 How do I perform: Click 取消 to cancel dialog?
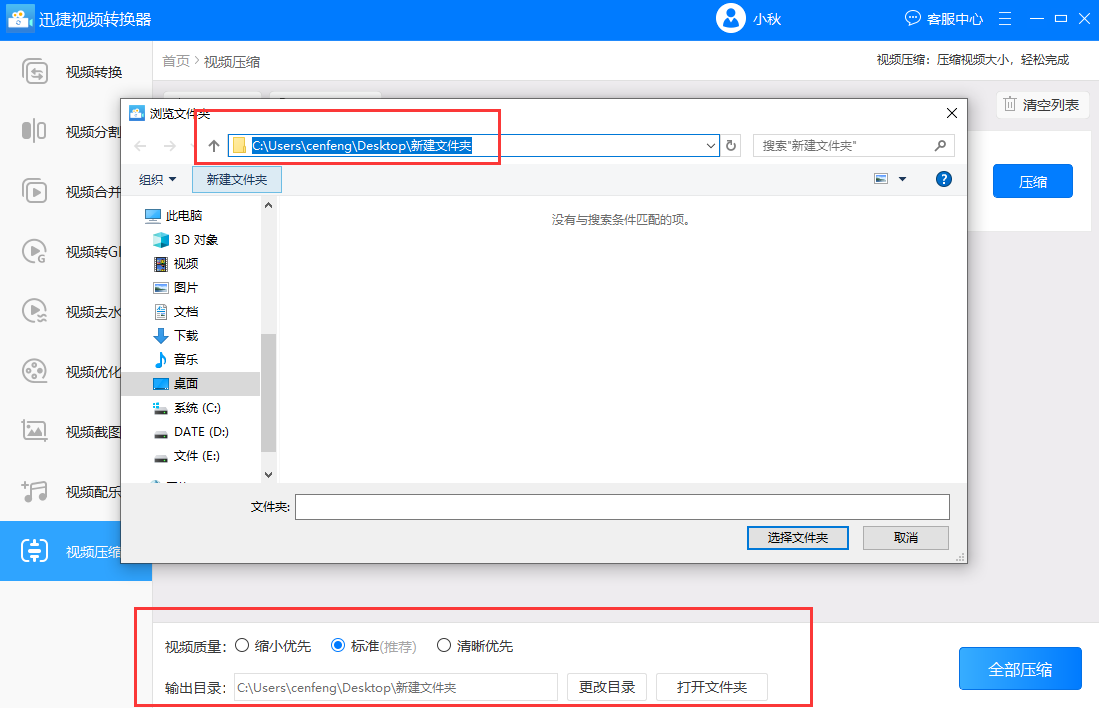pyautogui.click(x=906, y=538)
